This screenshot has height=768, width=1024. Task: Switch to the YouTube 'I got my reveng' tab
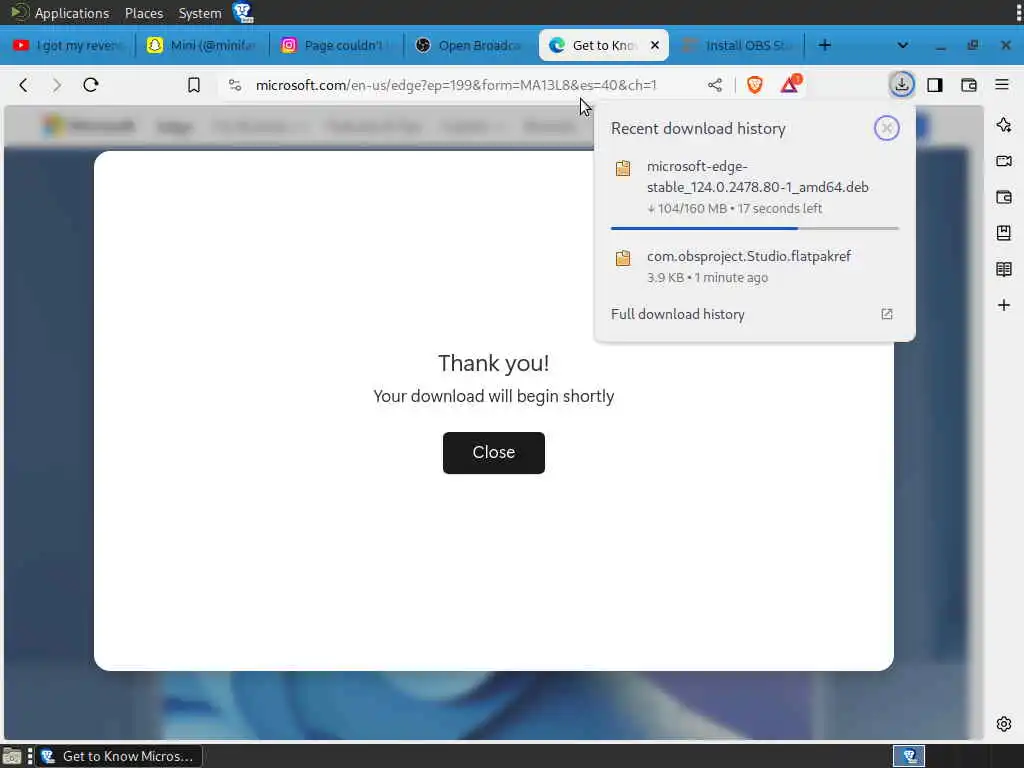point(68,45)
